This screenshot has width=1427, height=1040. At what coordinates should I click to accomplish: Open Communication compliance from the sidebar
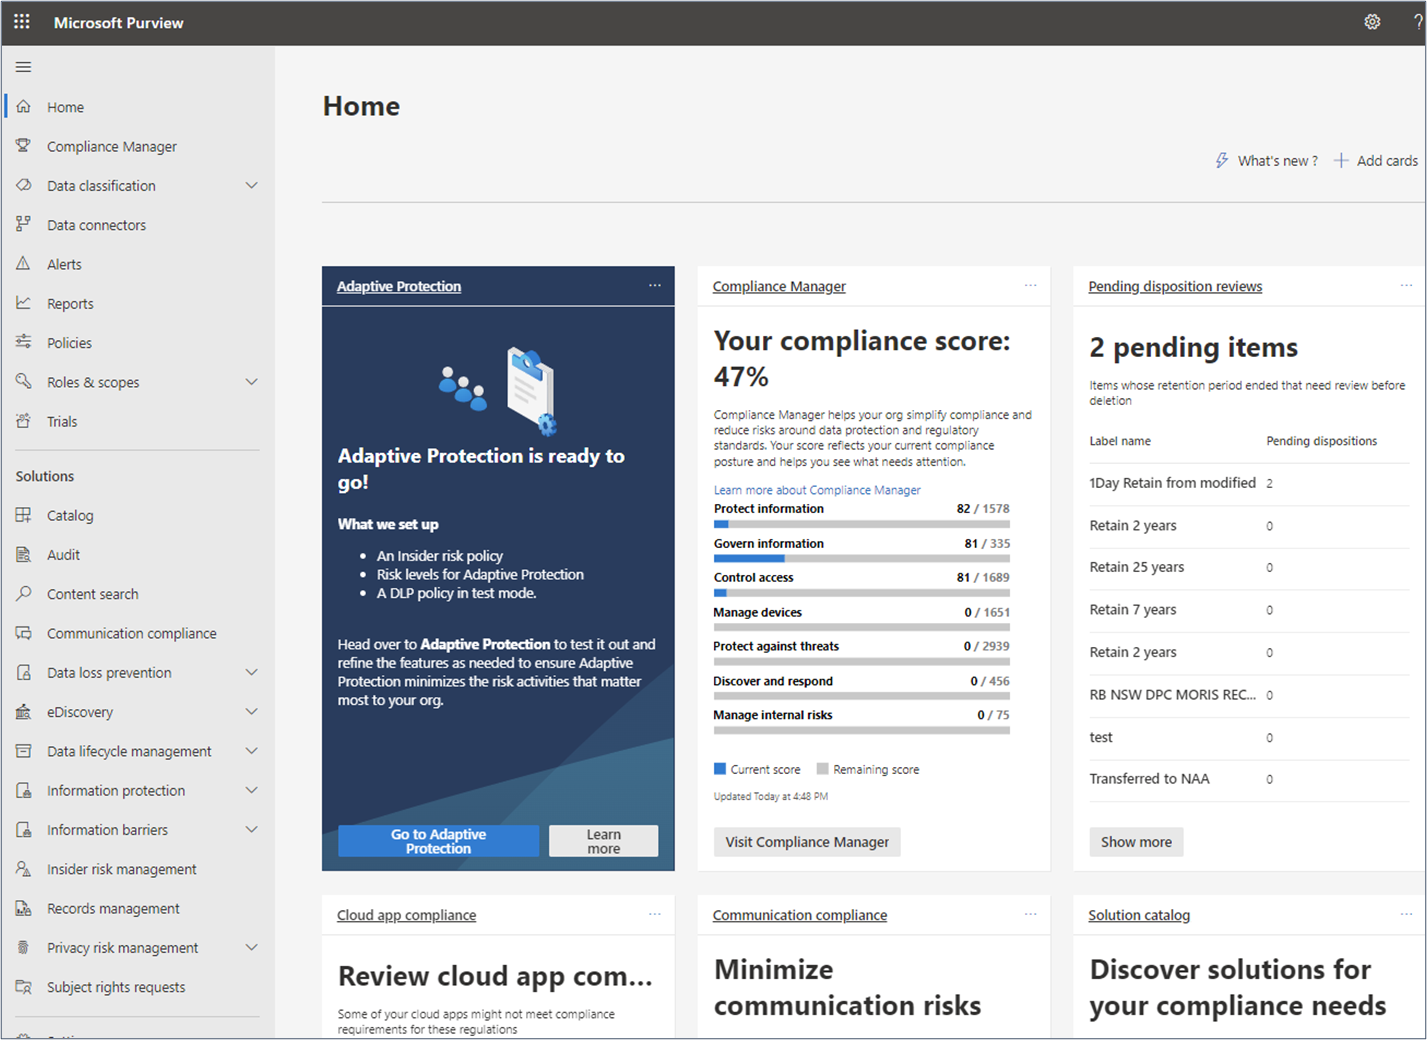coord(131,633)
